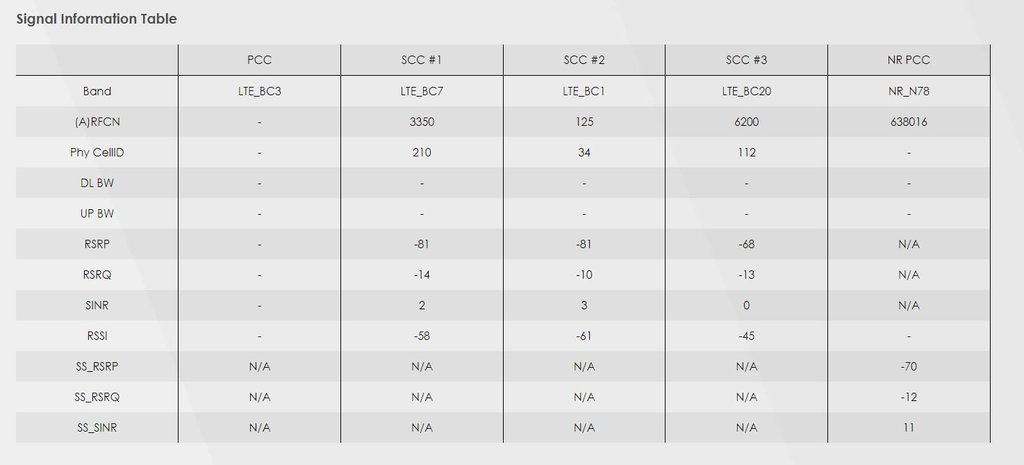1024x465 pixels.
Task: Click the Phy CellID row label
Action: pos(97,153)
